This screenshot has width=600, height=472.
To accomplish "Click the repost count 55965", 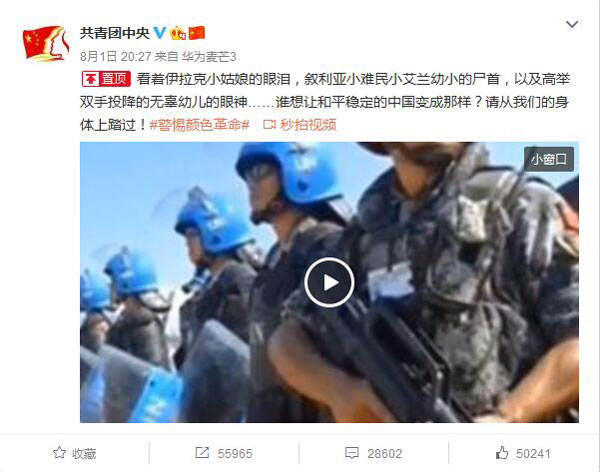I will [235, 454].
